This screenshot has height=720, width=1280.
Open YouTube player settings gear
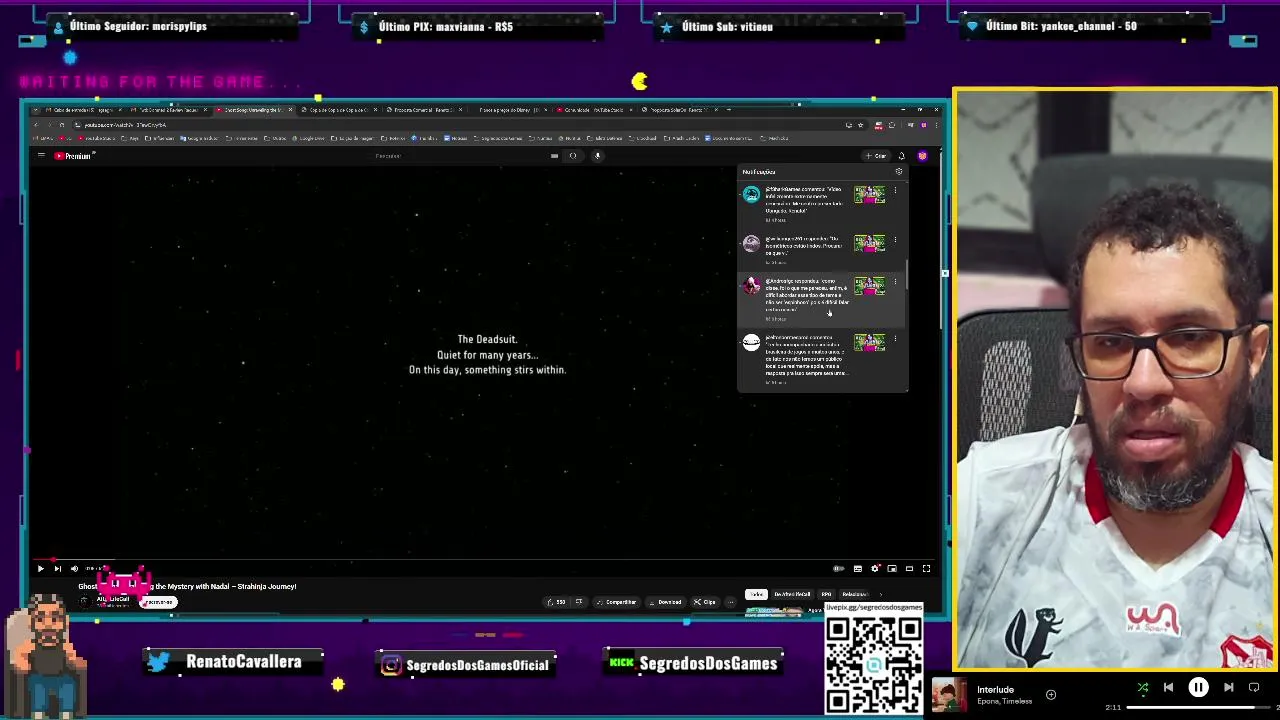[875, 568]
